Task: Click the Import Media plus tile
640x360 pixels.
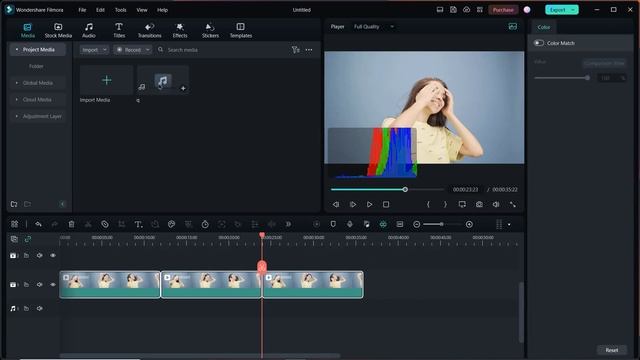Action: [107, 80]
